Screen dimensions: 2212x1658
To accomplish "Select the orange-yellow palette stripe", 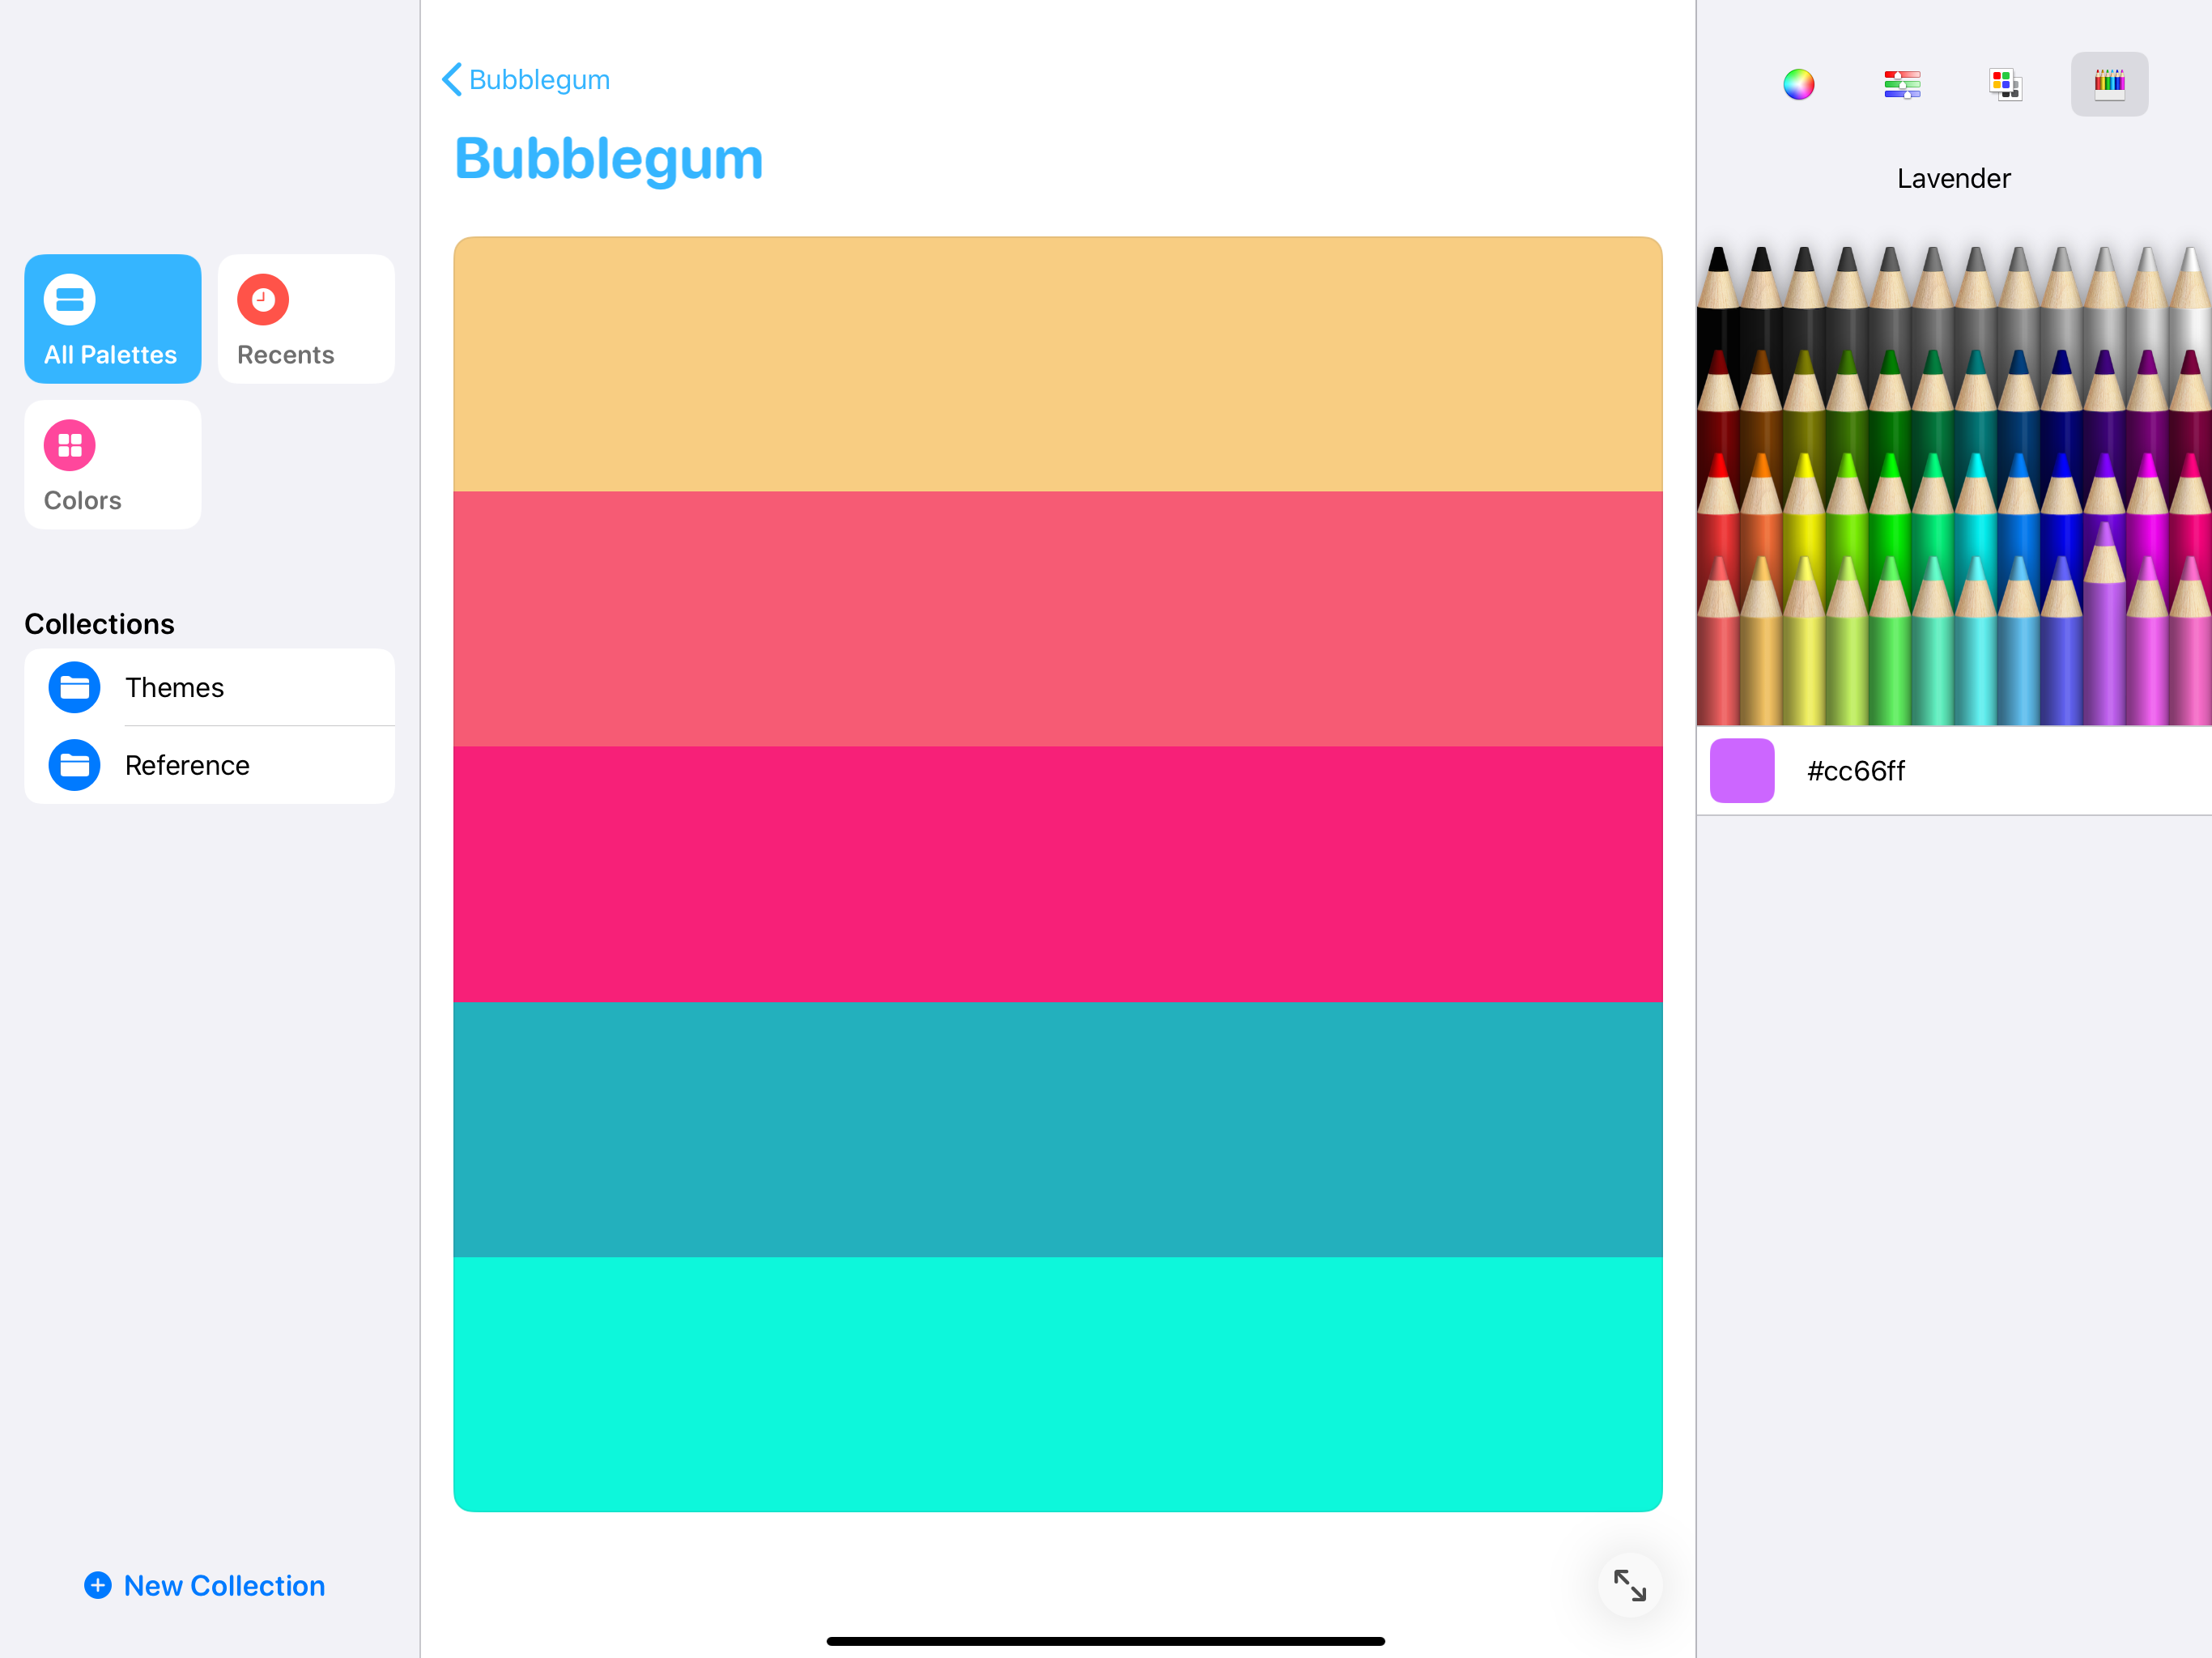I will [x=1057, y=364].
